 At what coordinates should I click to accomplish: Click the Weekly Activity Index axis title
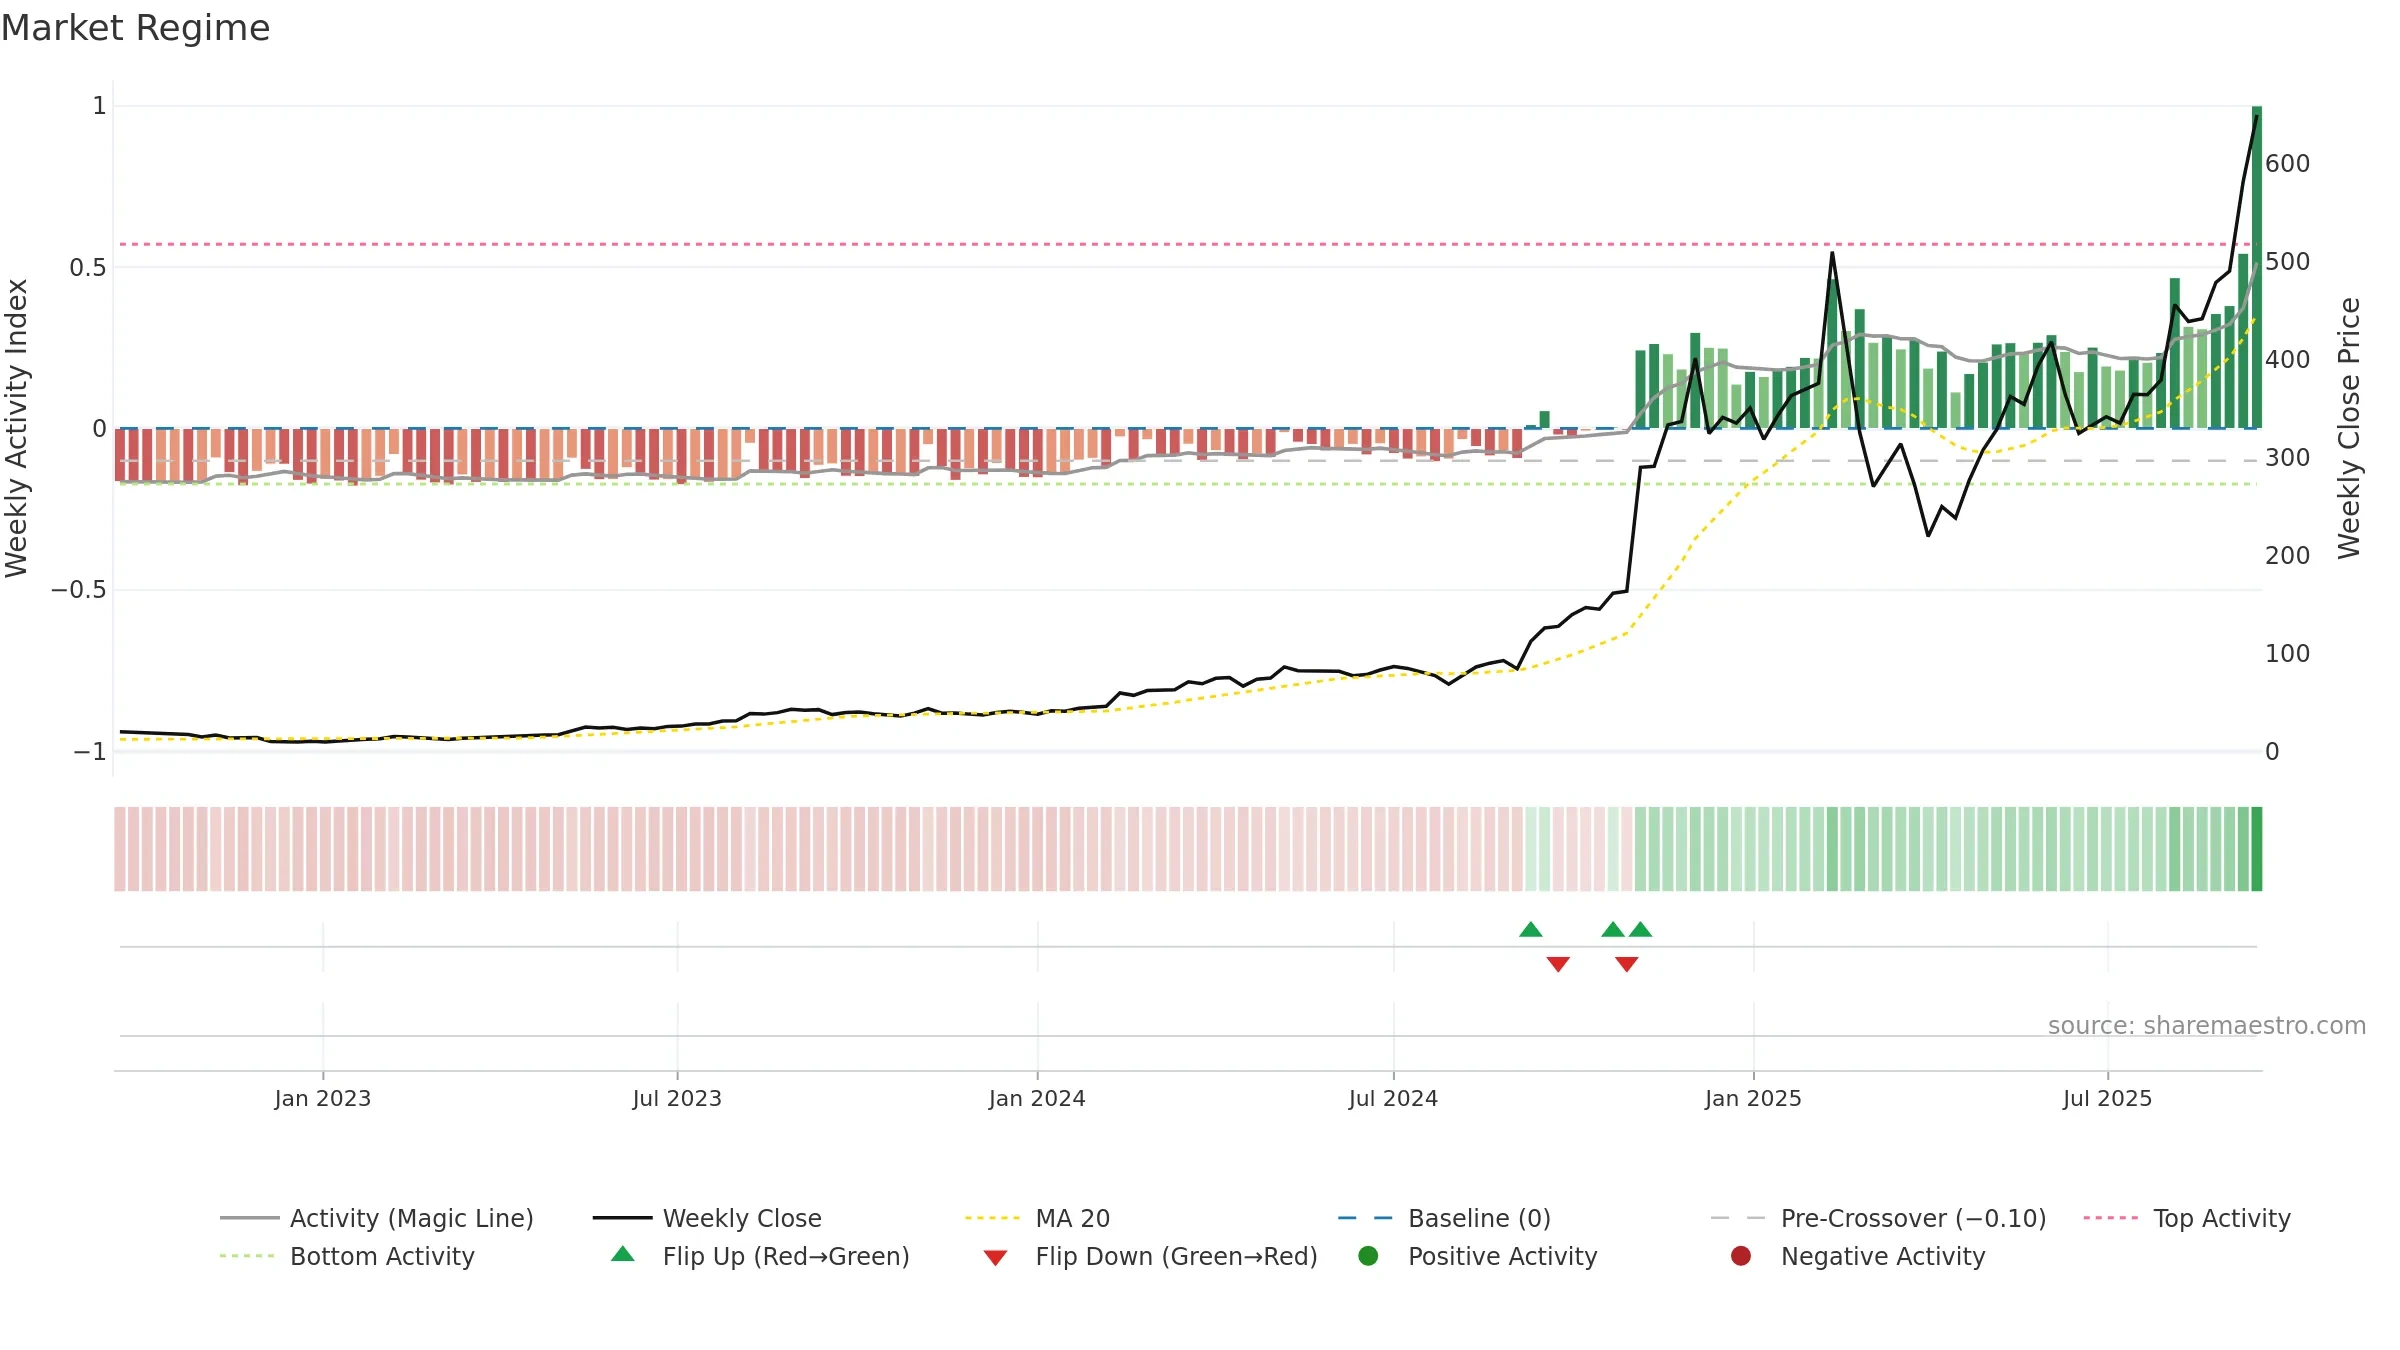pos(17,428)
